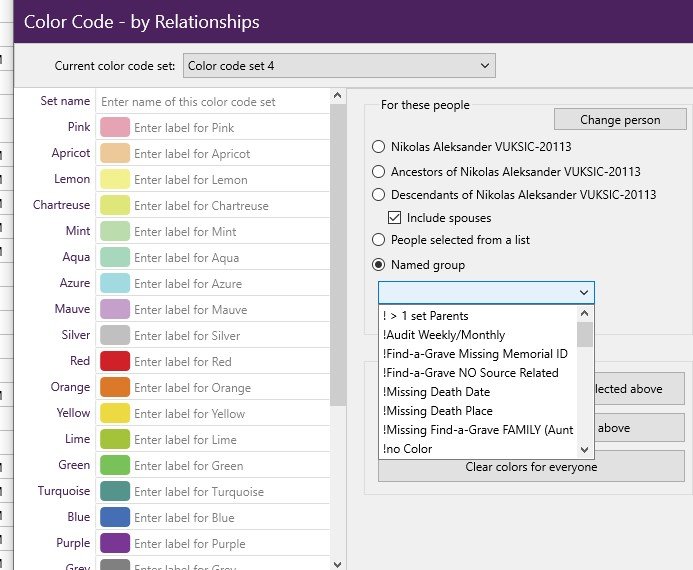Screen dimensions: 693x570
Task: Focus the Enter label for Aqua field
Action: click(x=231, y=258)
